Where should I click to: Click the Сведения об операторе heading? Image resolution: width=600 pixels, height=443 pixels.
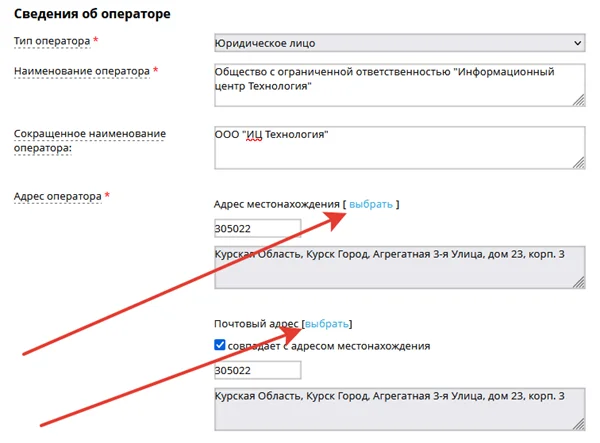92,14
